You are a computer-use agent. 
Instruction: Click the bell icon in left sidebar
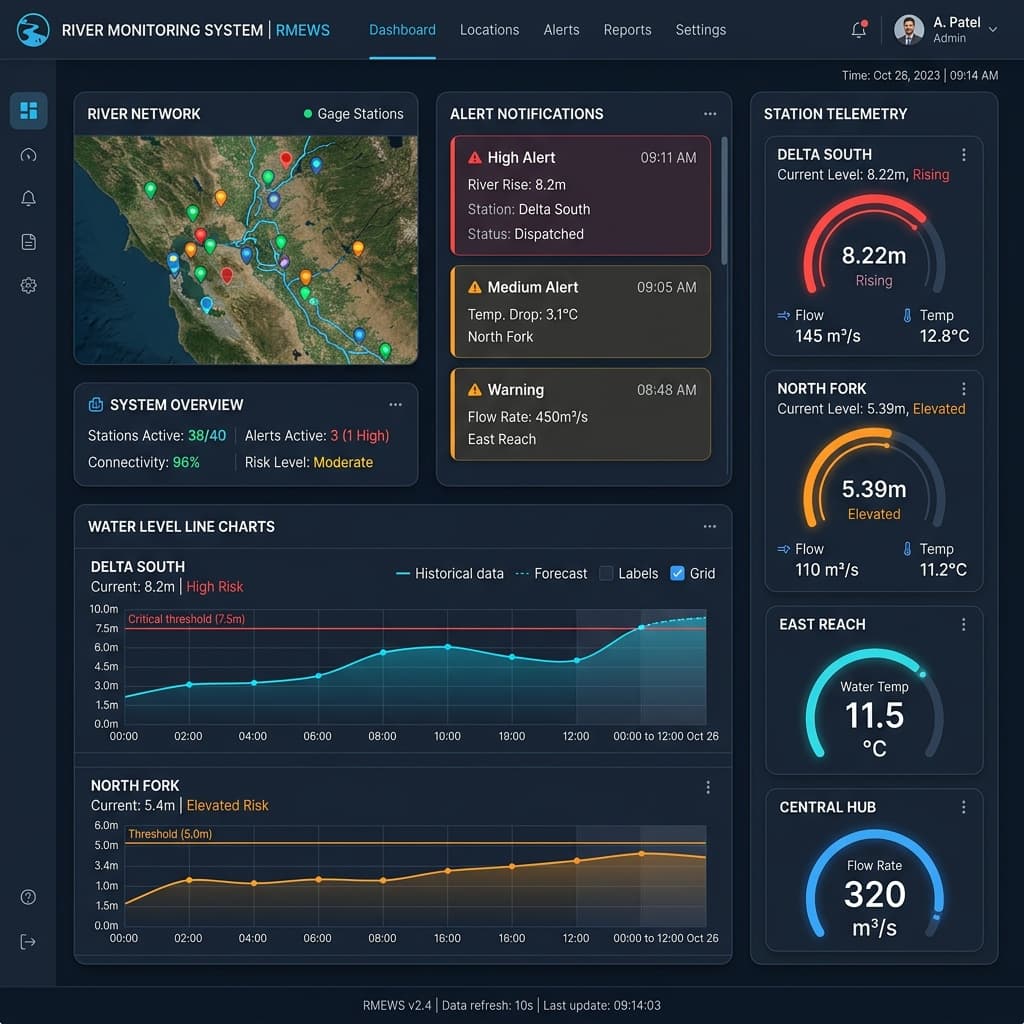click(x=28, y=199)
